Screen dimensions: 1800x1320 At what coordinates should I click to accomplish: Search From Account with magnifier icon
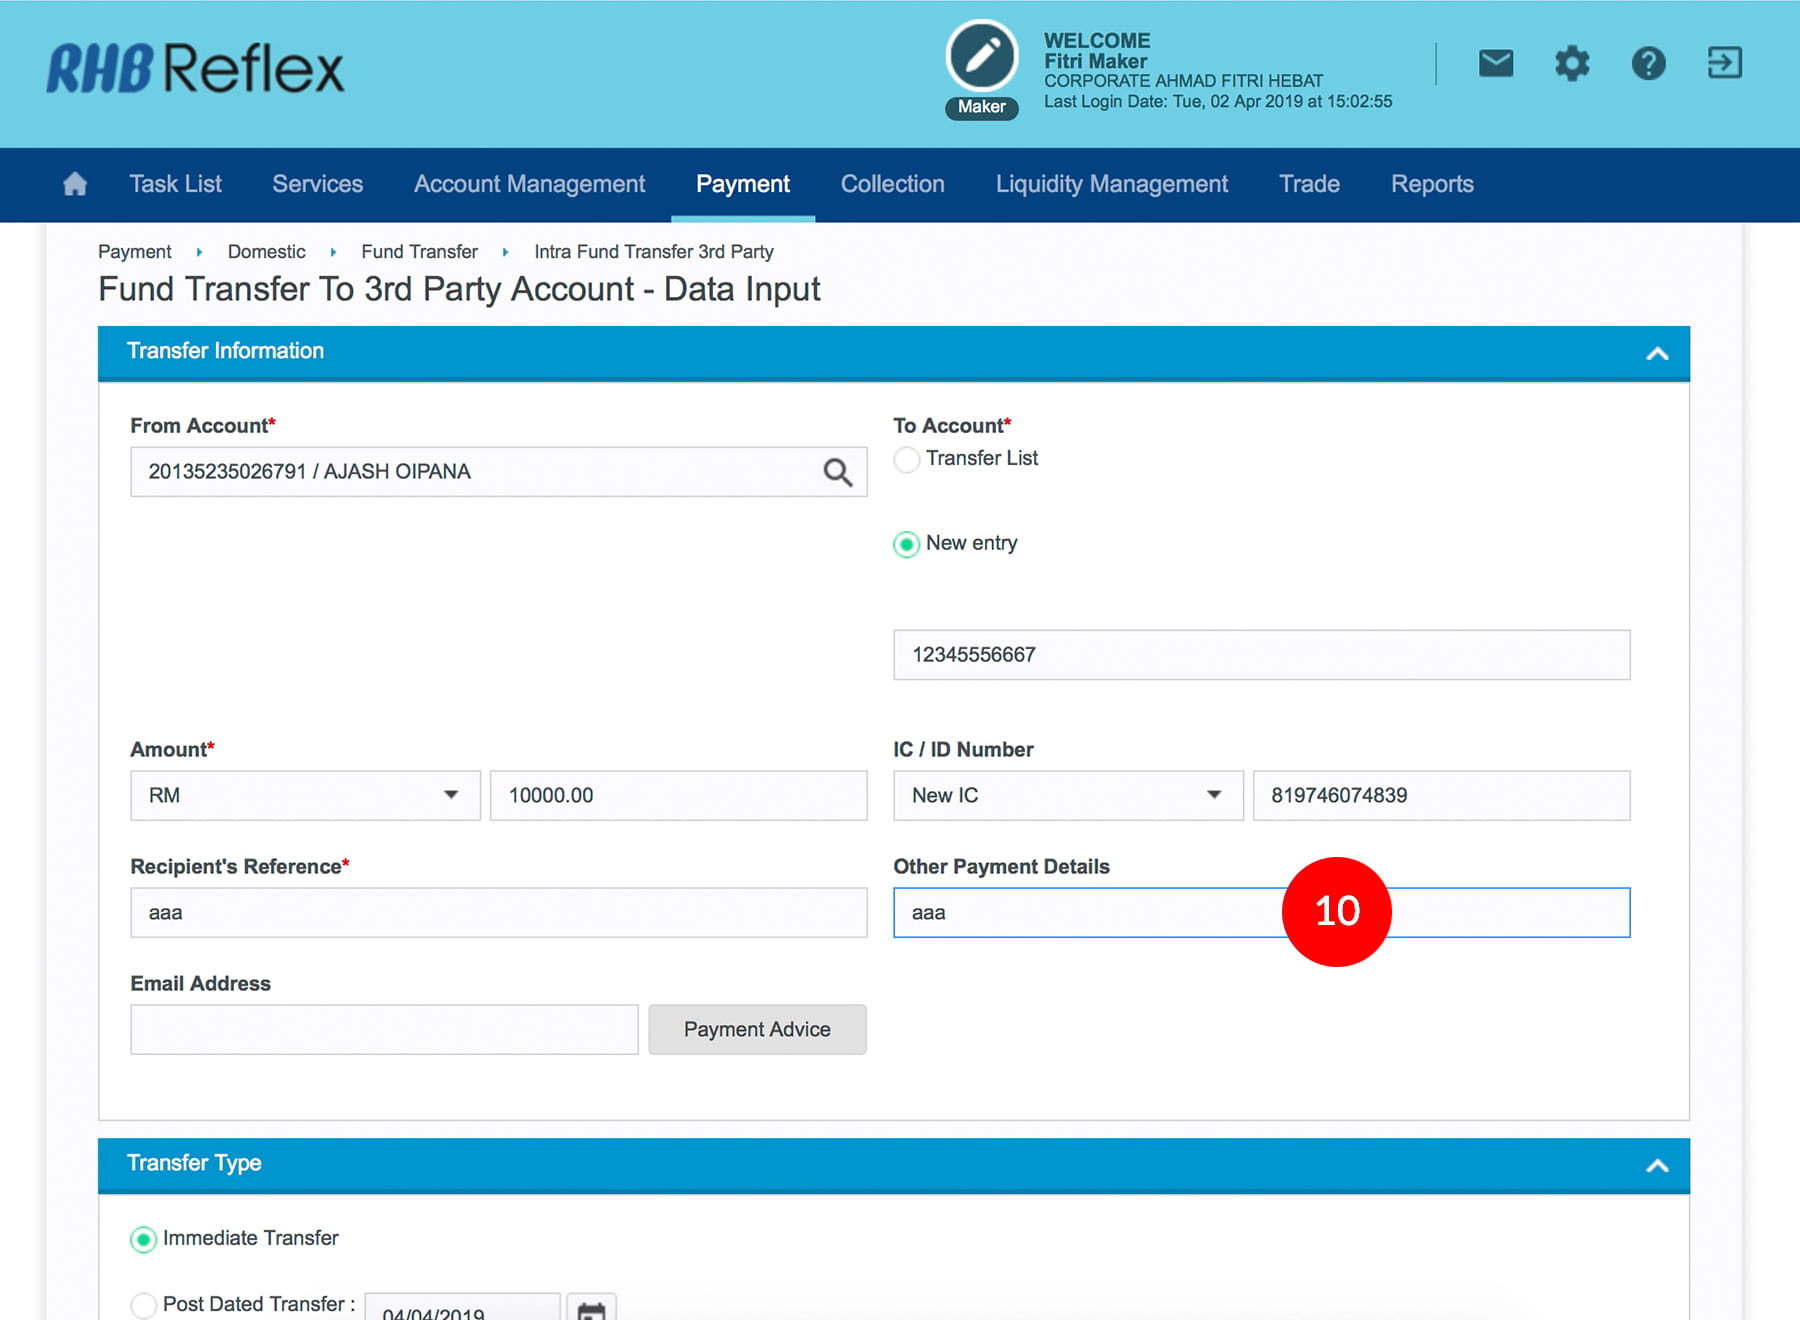(x=837, y=472)
